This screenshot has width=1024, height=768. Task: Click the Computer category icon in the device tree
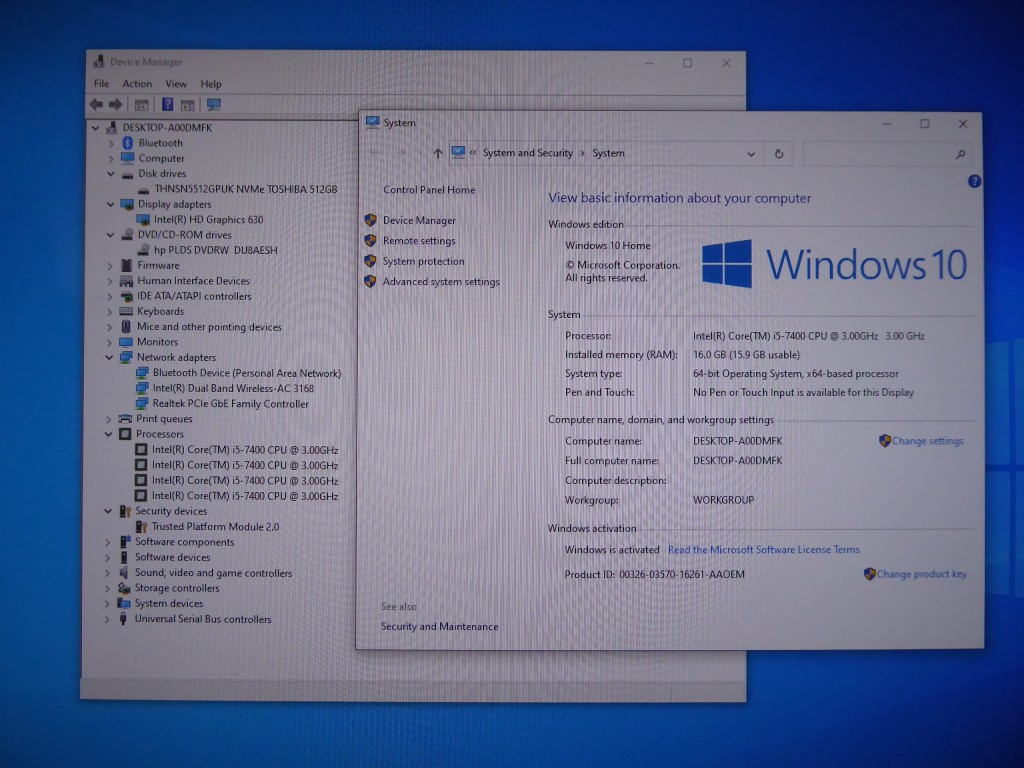(x=128, y=158)
